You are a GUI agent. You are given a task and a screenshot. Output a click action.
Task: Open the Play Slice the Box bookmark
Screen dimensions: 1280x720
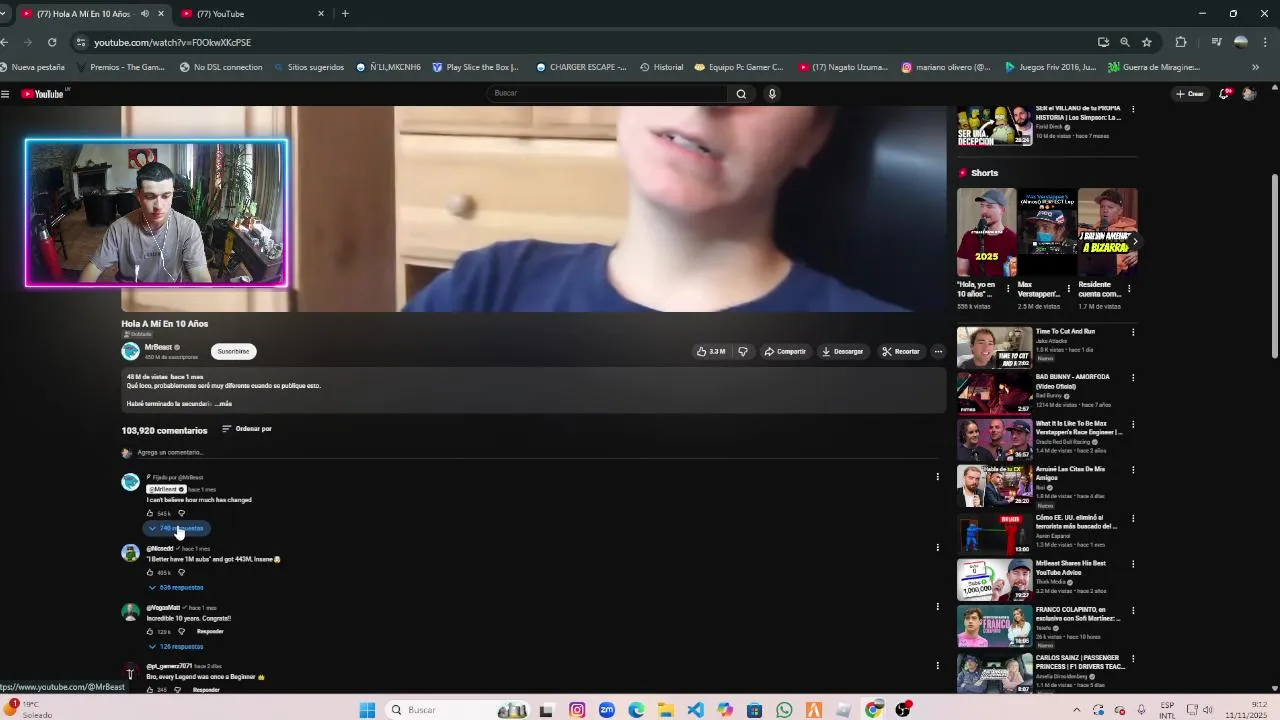[x=476, y=67]
